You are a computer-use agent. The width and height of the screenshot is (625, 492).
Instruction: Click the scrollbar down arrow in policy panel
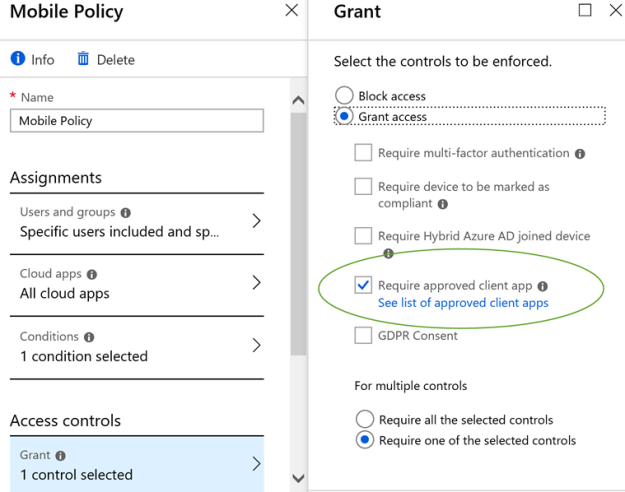pyautogui.click(x=298, y=479)
